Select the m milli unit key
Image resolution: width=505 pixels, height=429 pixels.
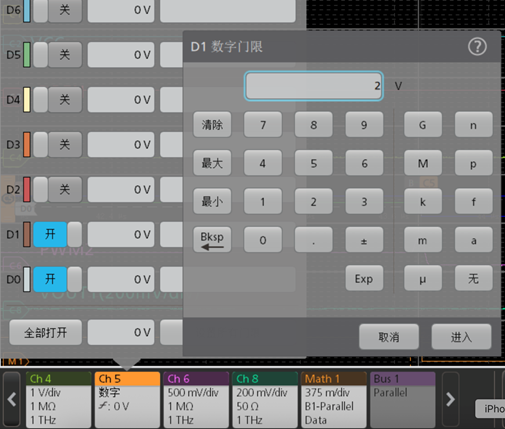coord(423,240)
